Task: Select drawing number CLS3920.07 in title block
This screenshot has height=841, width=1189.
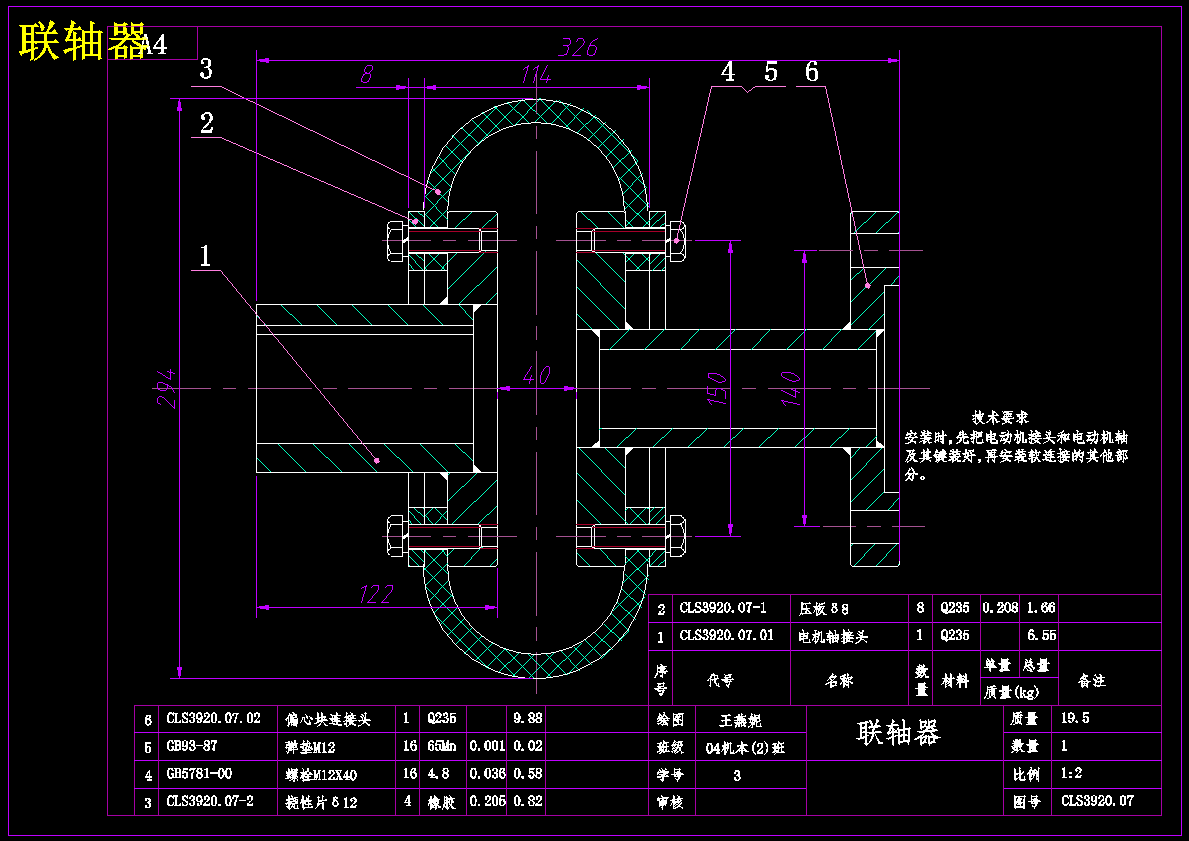Action: pyautogui.click(x=1097, y=801)
